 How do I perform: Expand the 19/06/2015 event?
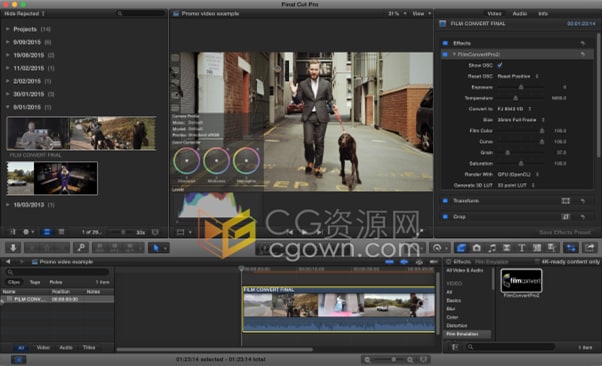point(7,55)
